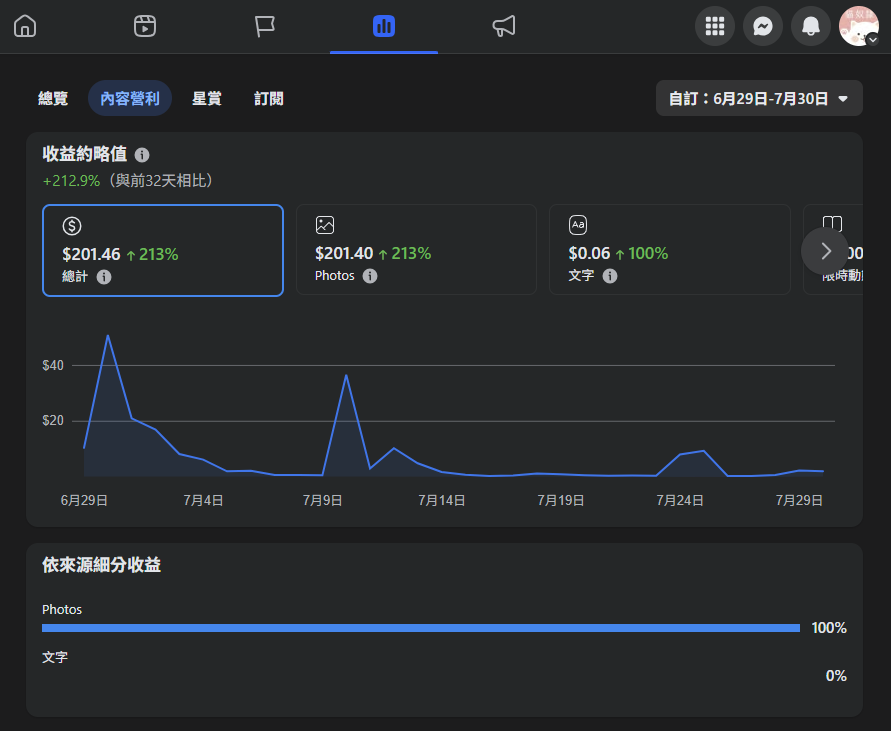Select the Photos $201.40 earnings card
The width and height of the screenshot is (891, 731).
pos(417,250)
